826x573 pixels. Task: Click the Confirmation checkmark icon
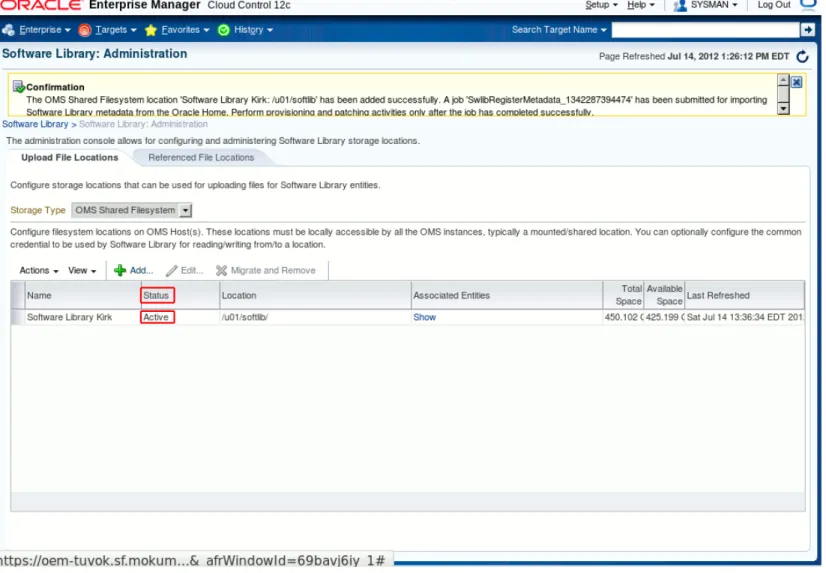click(x=18, y=86)
